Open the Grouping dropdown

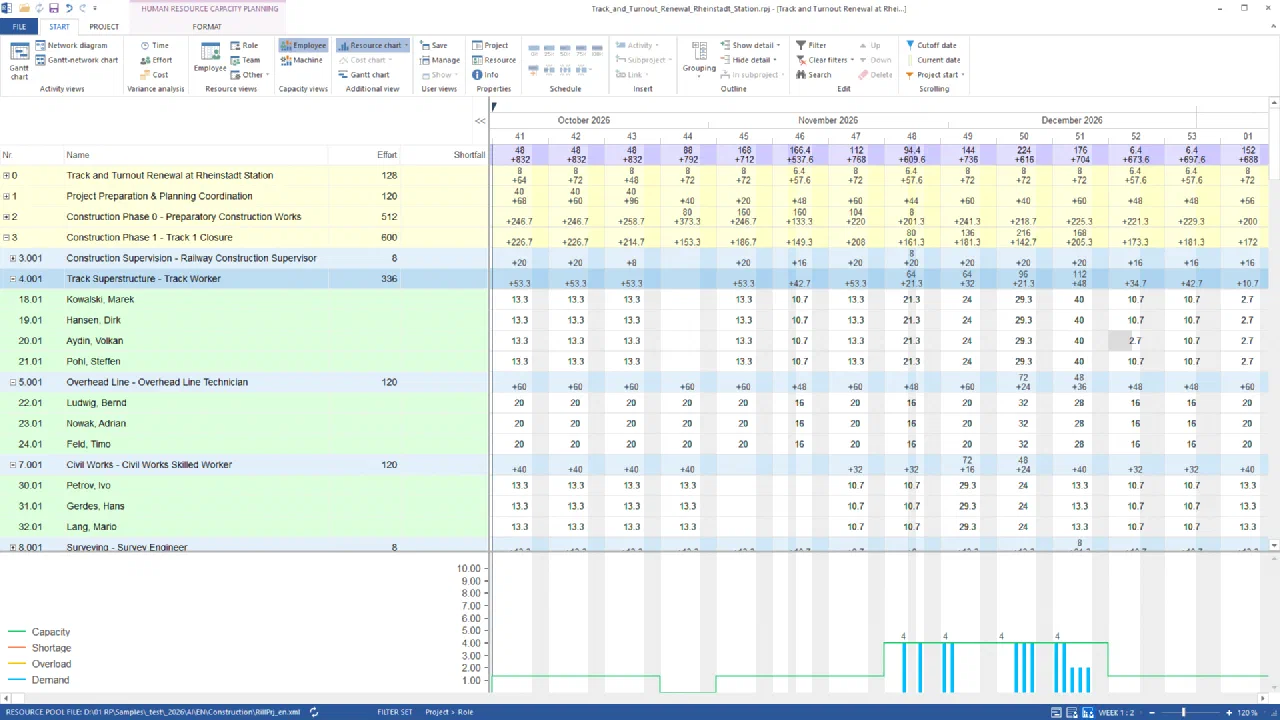[x=699, y=60]
